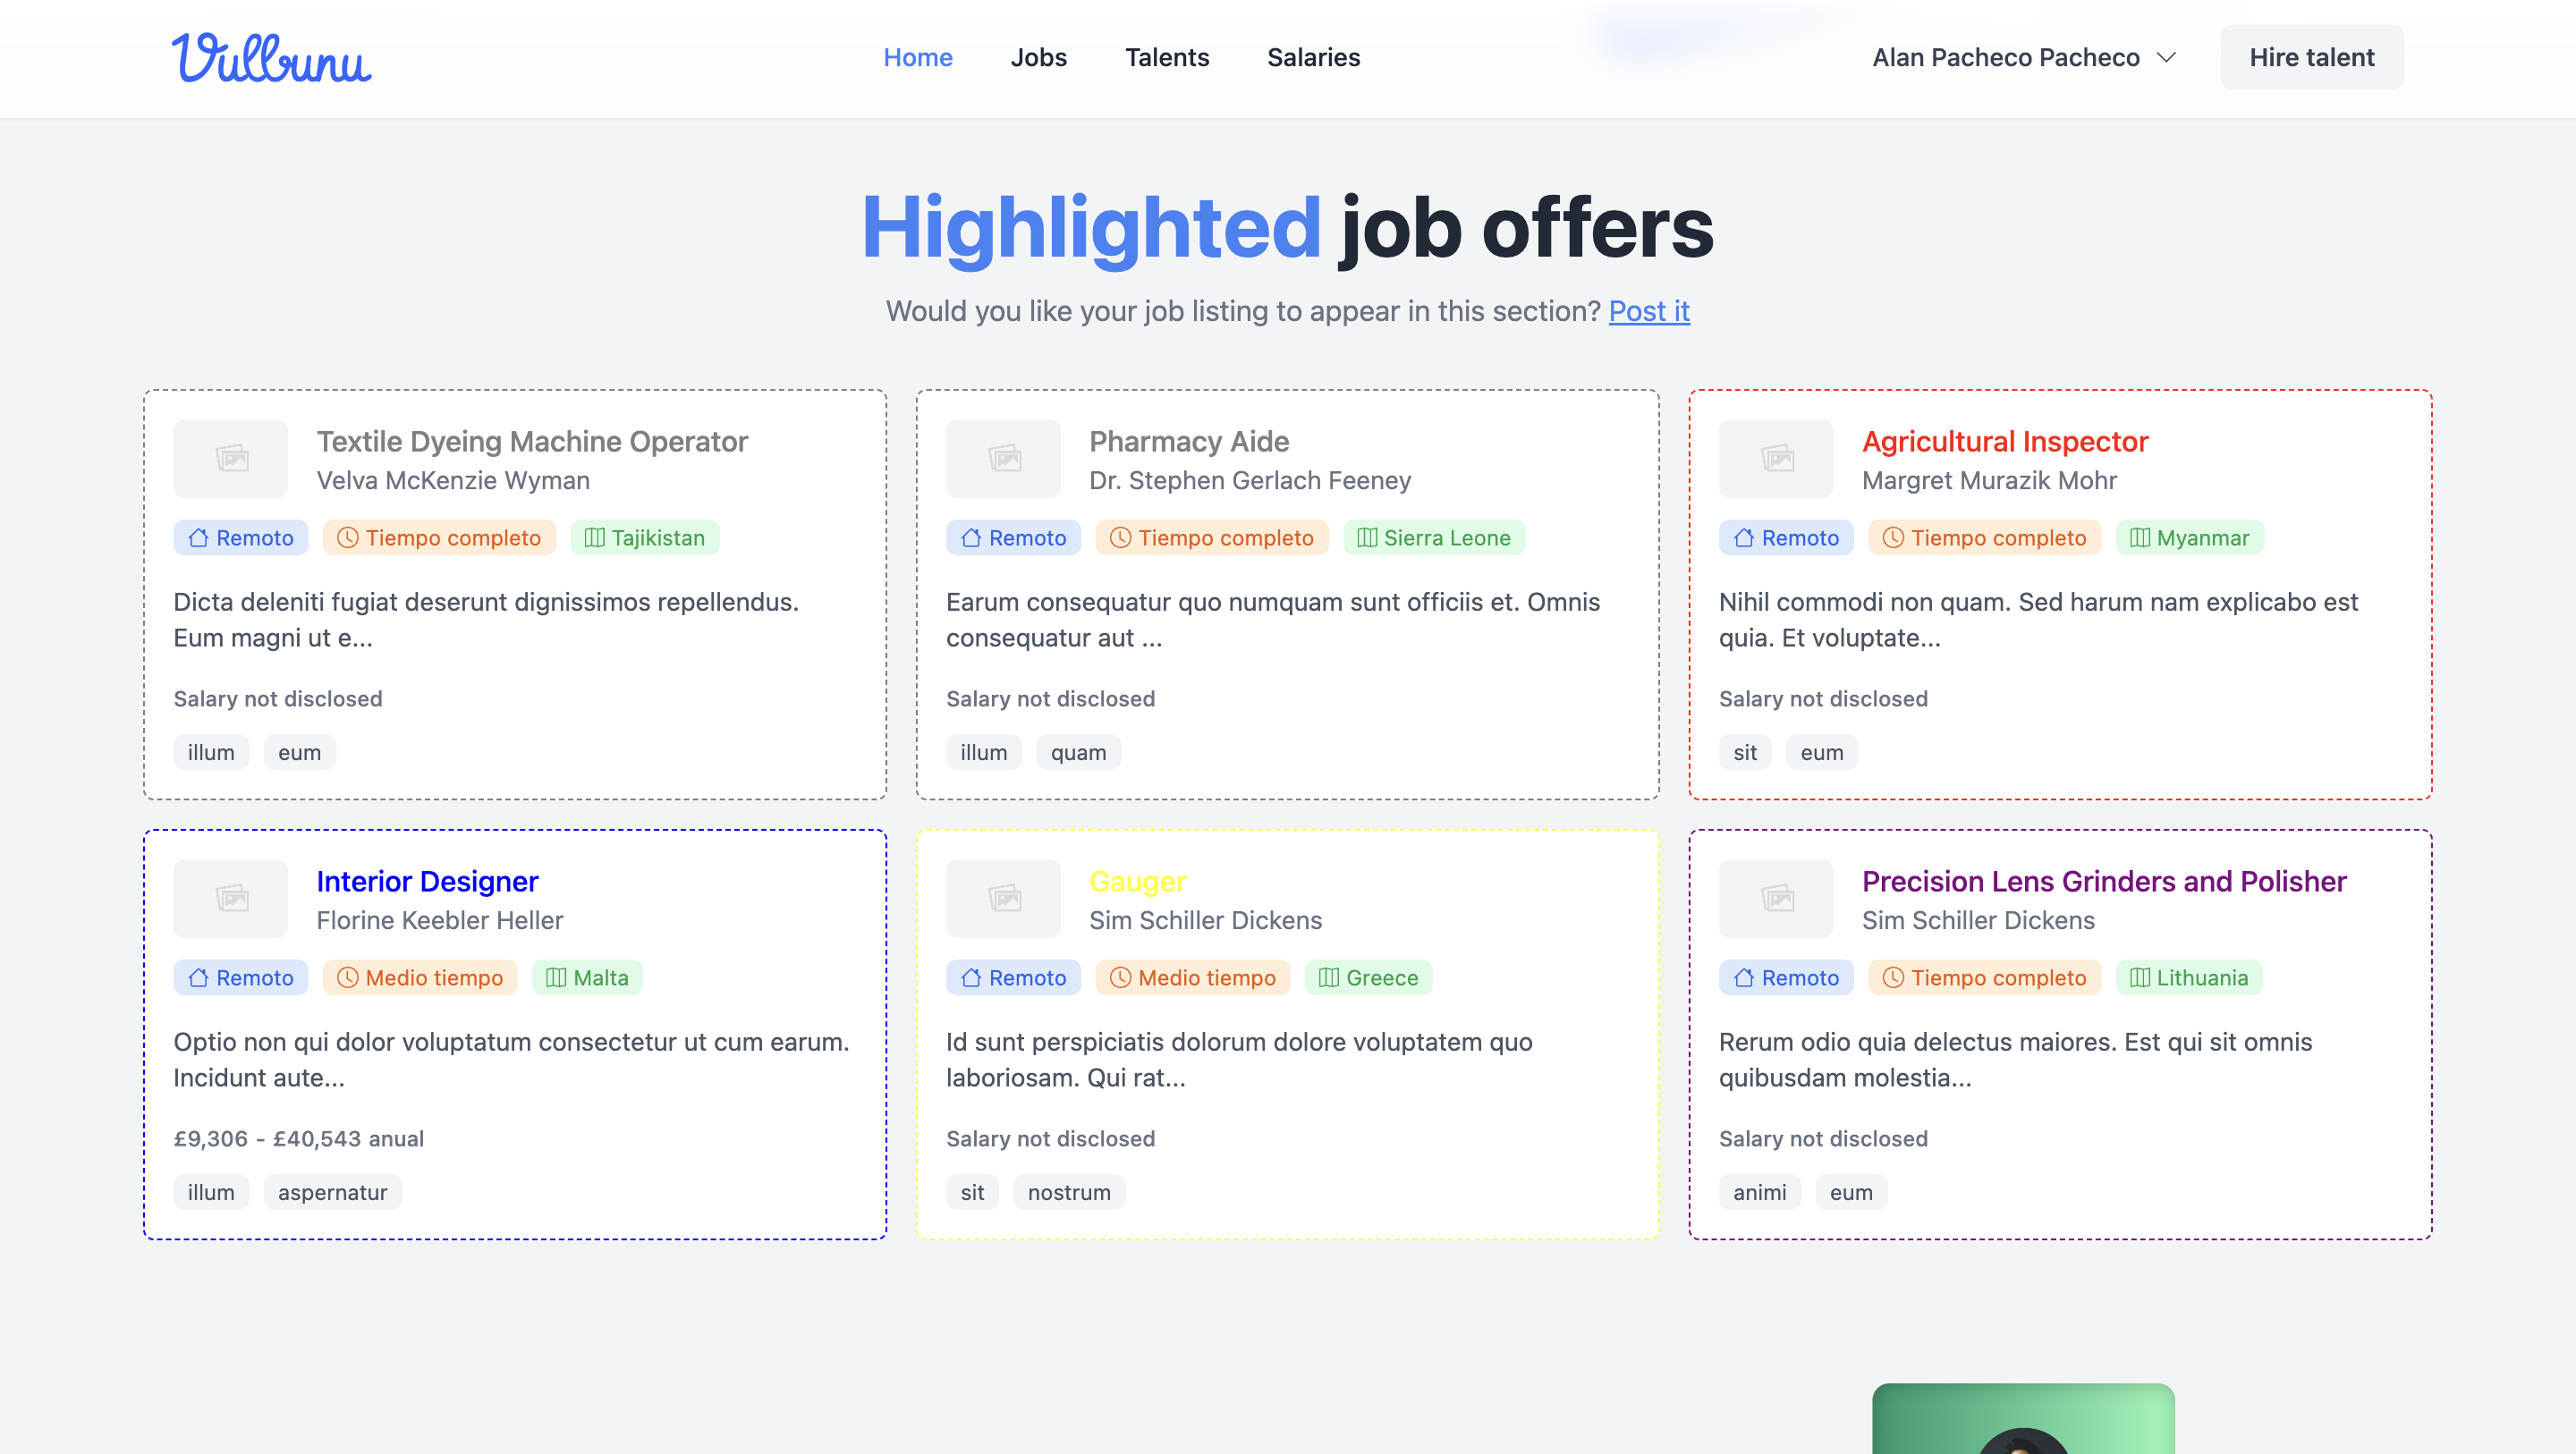The height and width of the screenshot is (1454, 2576).
Task: Select the sit tag in Gauger card
Action: (x=972, y=1192)
